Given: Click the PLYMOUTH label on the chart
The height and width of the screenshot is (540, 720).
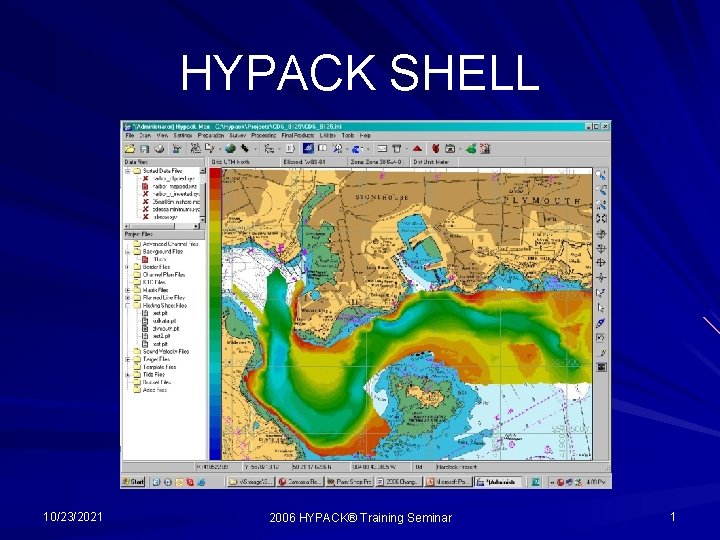Looking at the screenshot, I should coord(543,201).
